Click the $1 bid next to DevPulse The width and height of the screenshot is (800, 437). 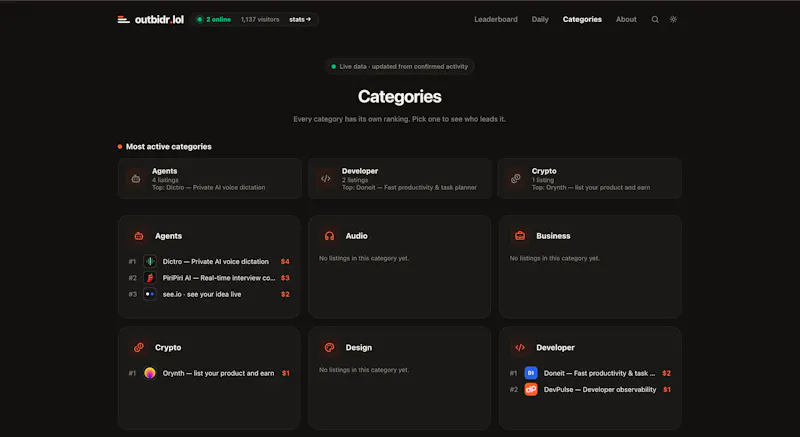tap(666, 389)
